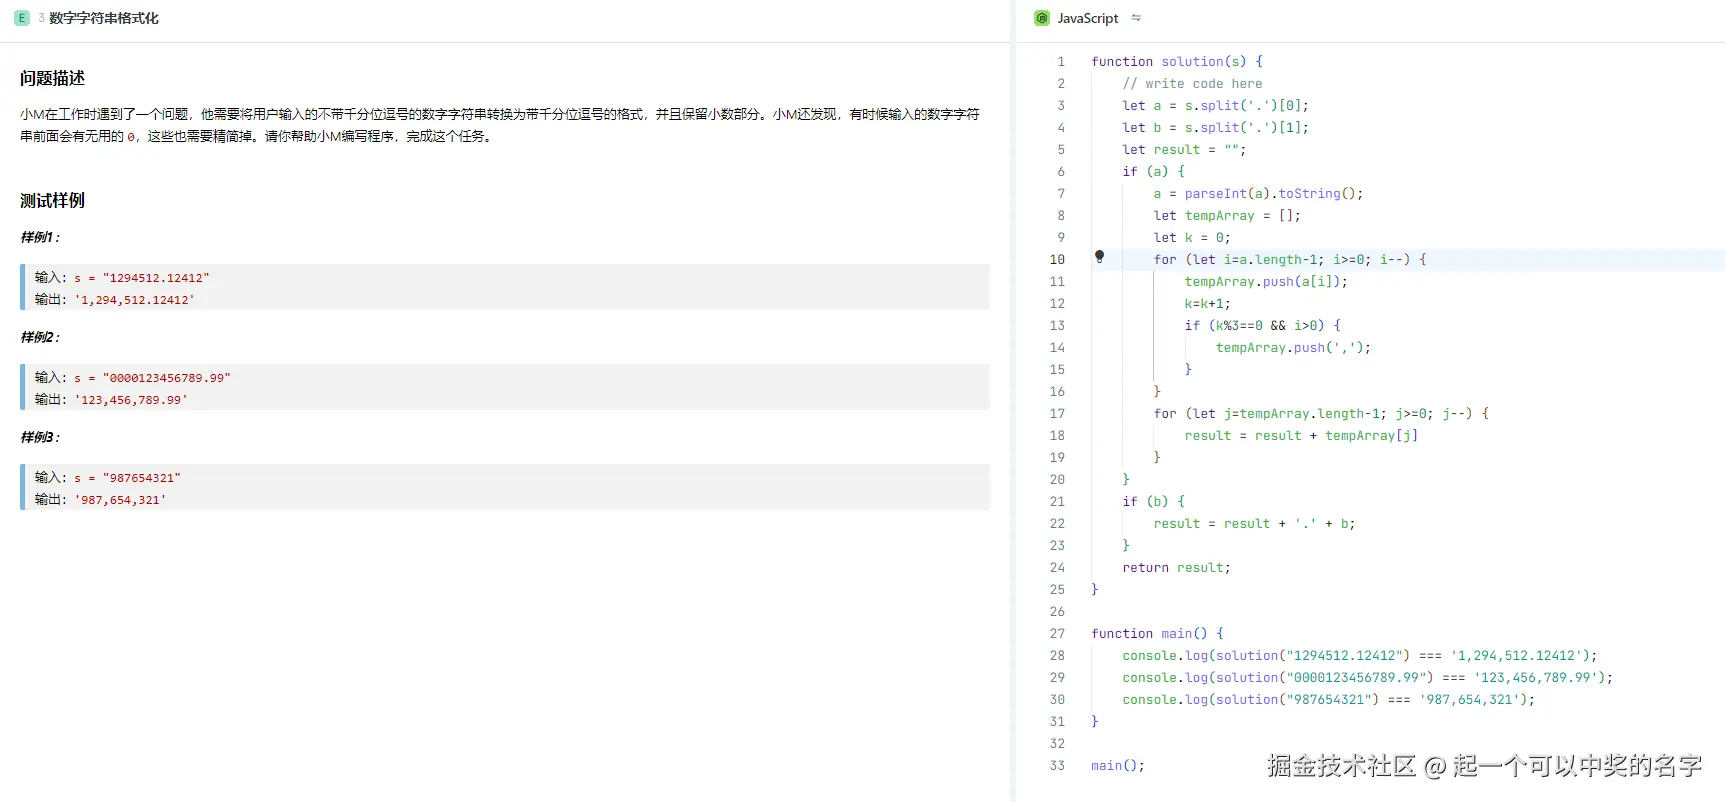
Task: Click the 样例2 output '123,456,789.99' text
Action: (x=130, y=400)
